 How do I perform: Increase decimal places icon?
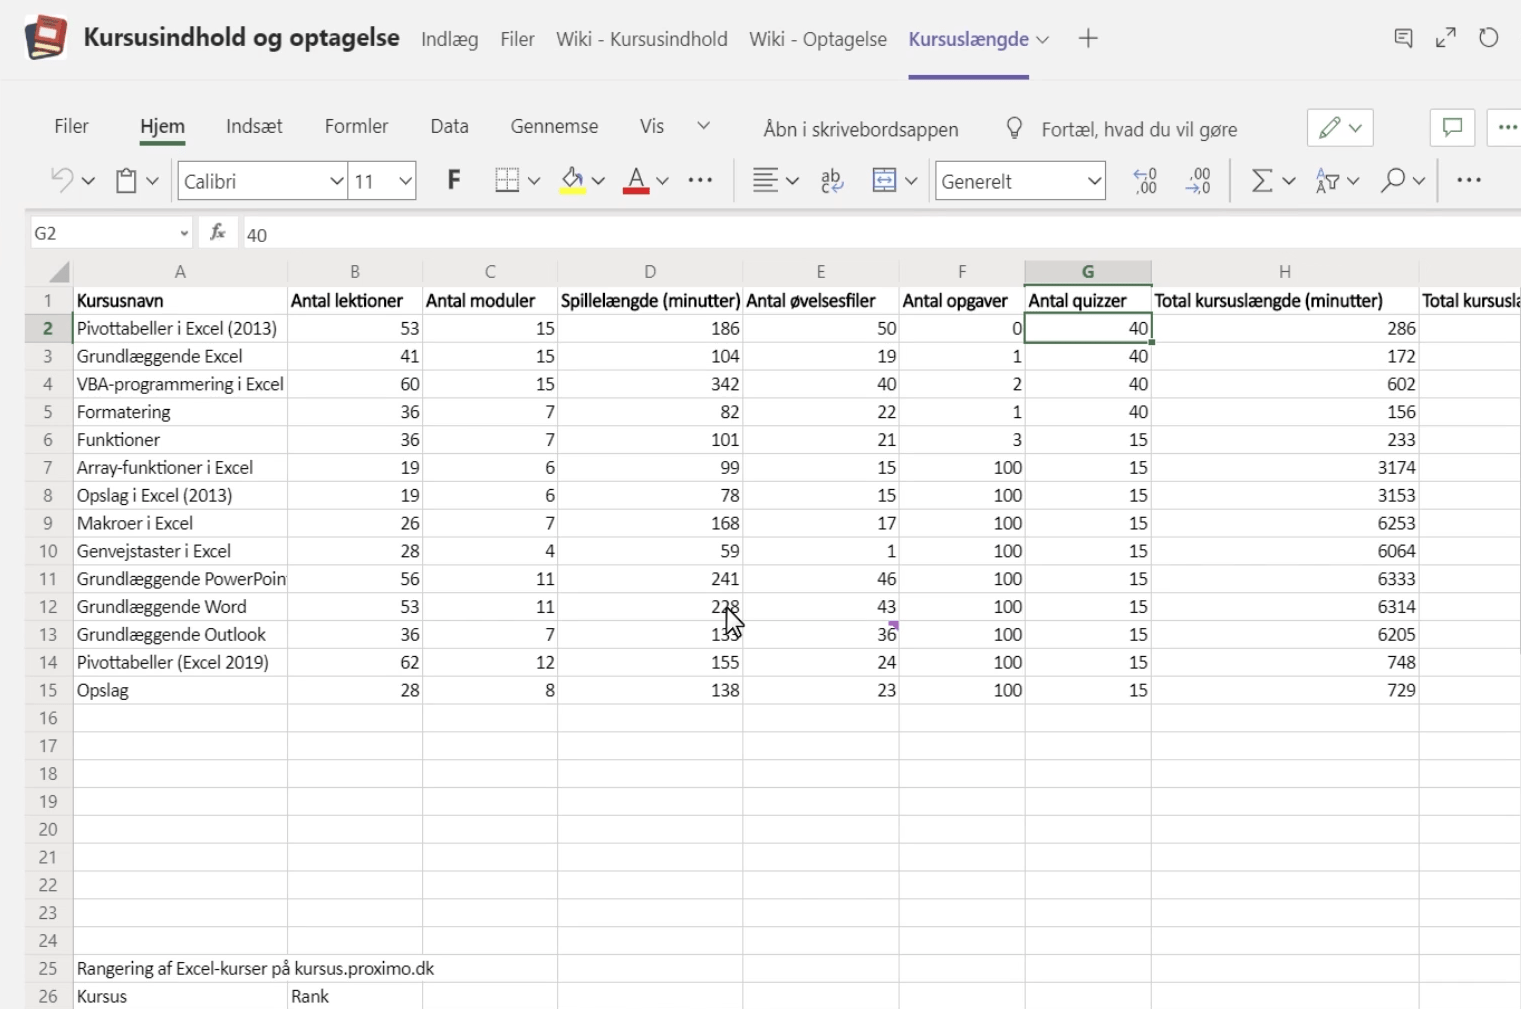[1198, 180]
